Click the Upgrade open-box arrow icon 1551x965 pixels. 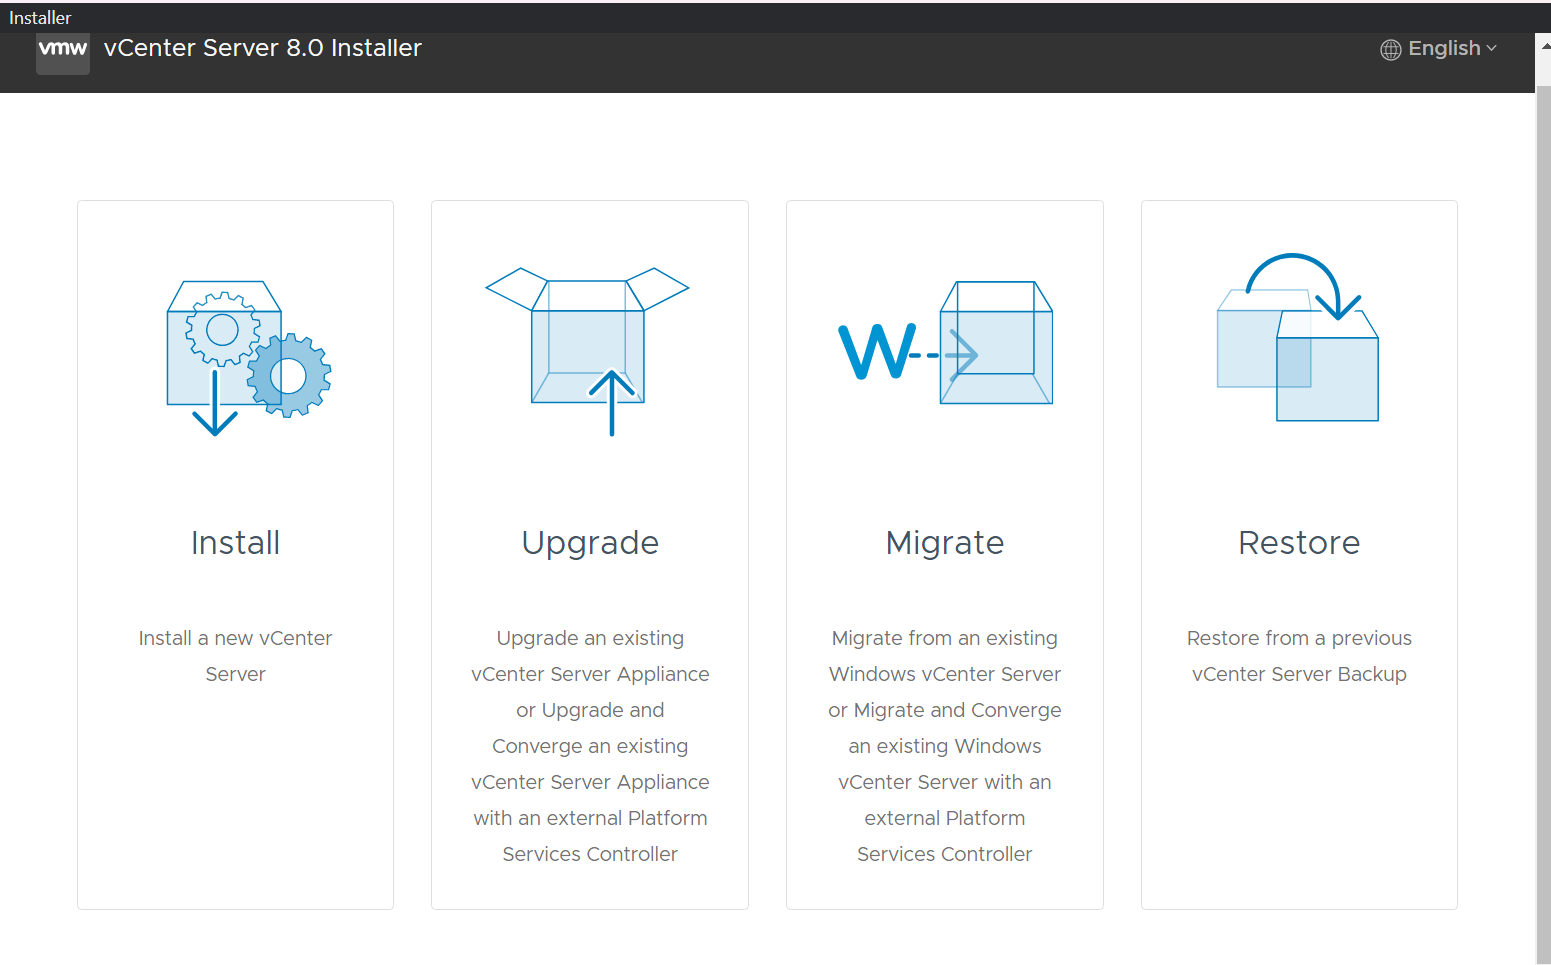(588, 351)
